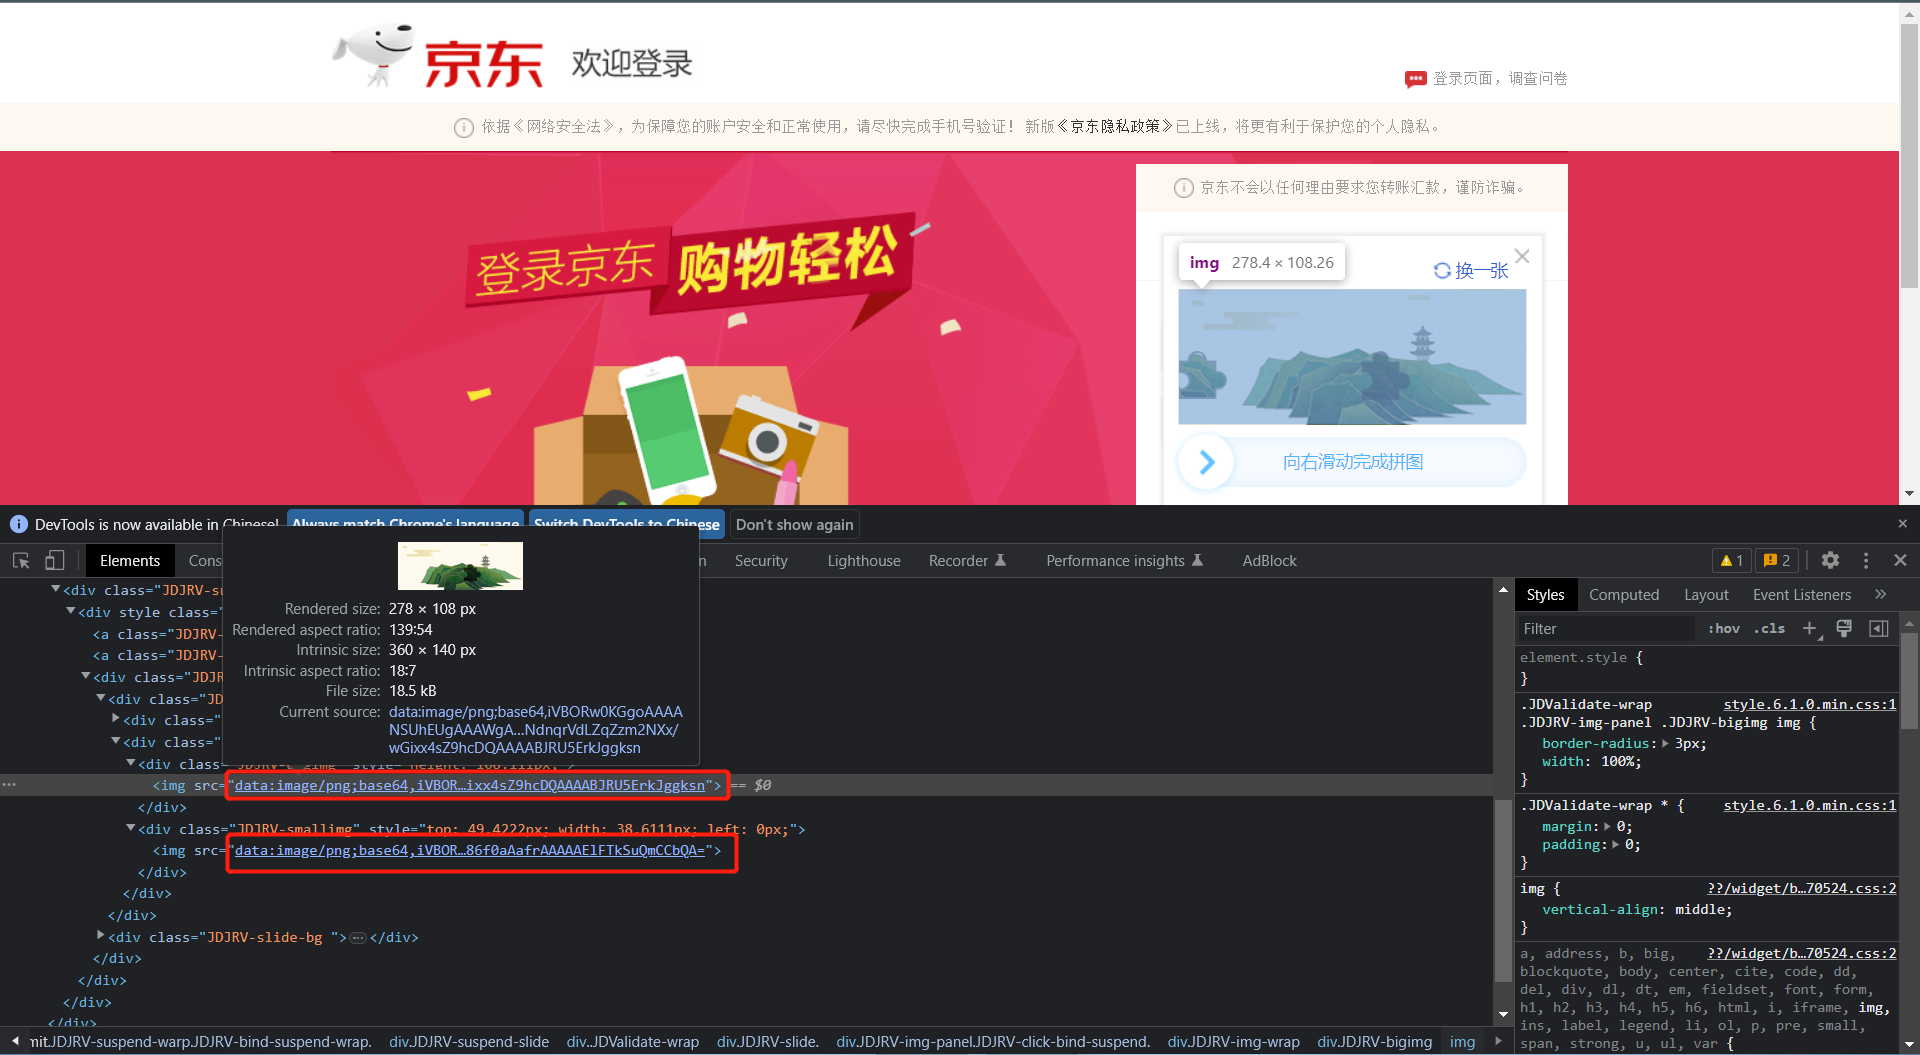The width and height of the screenshot is (1920, 1055).
Task: Open the warnings counter badge
Action: pyautogui.click(x=1731, y=560)
